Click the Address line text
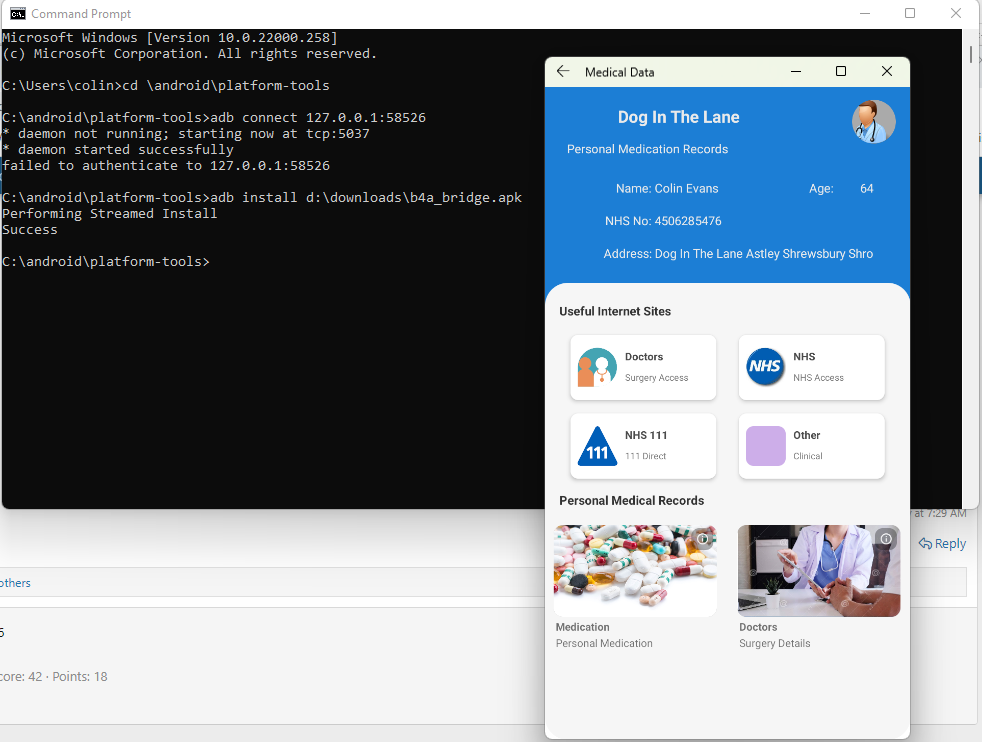 (x=738, y=254)
